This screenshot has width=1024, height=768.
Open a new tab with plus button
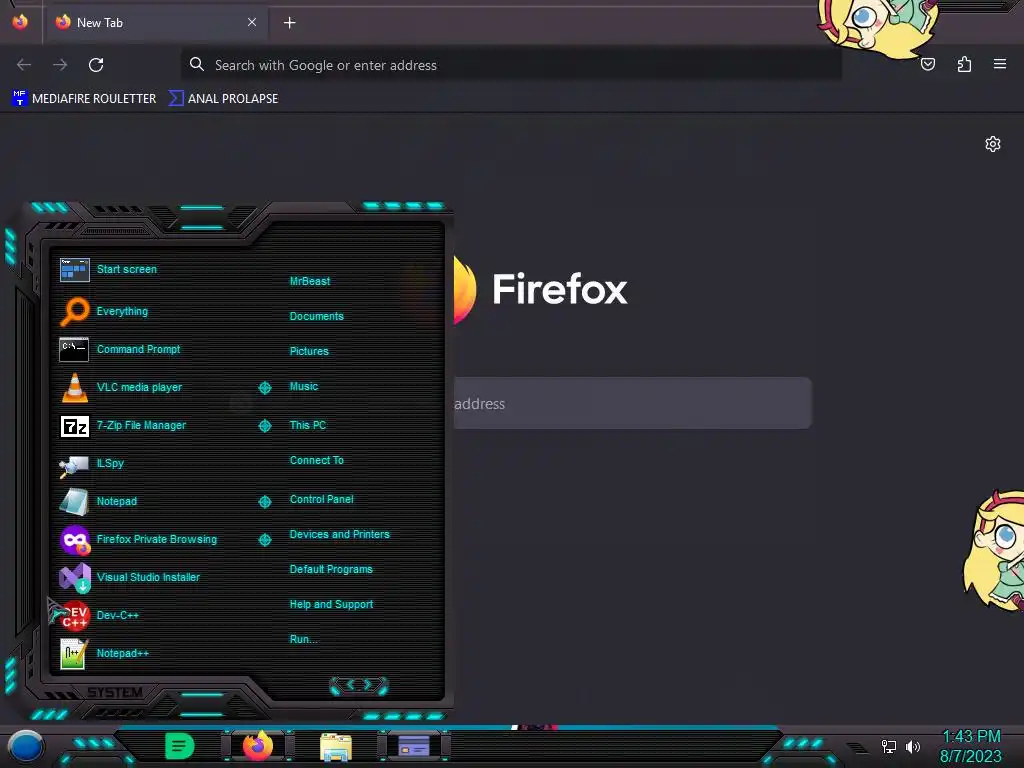(x=289, y=23)
